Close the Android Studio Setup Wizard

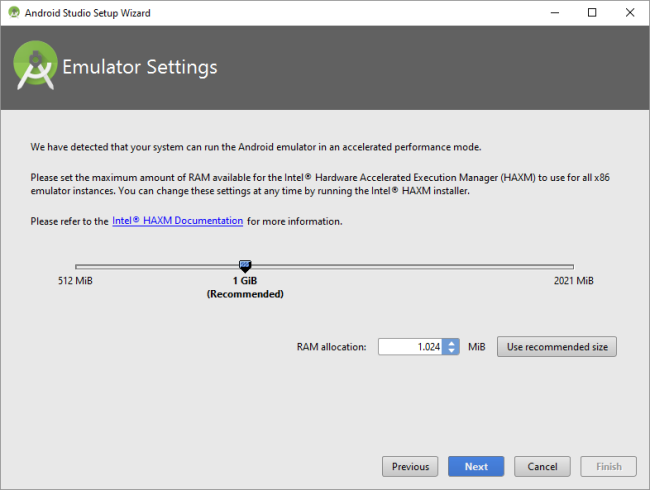pyautogui.click(x=628, y=12)
